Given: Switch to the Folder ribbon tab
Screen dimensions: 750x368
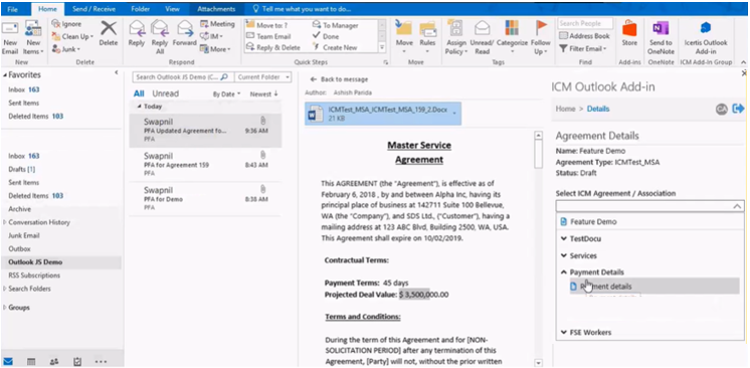Looking at the screenshot, I should click(x=140, y=9).
